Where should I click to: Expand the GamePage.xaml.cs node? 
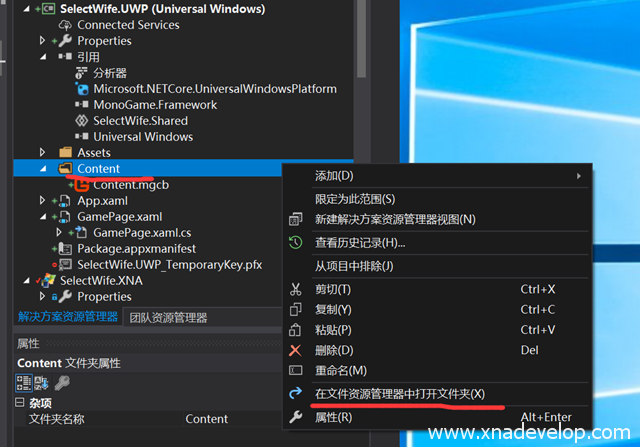click(x=58, y=232)
